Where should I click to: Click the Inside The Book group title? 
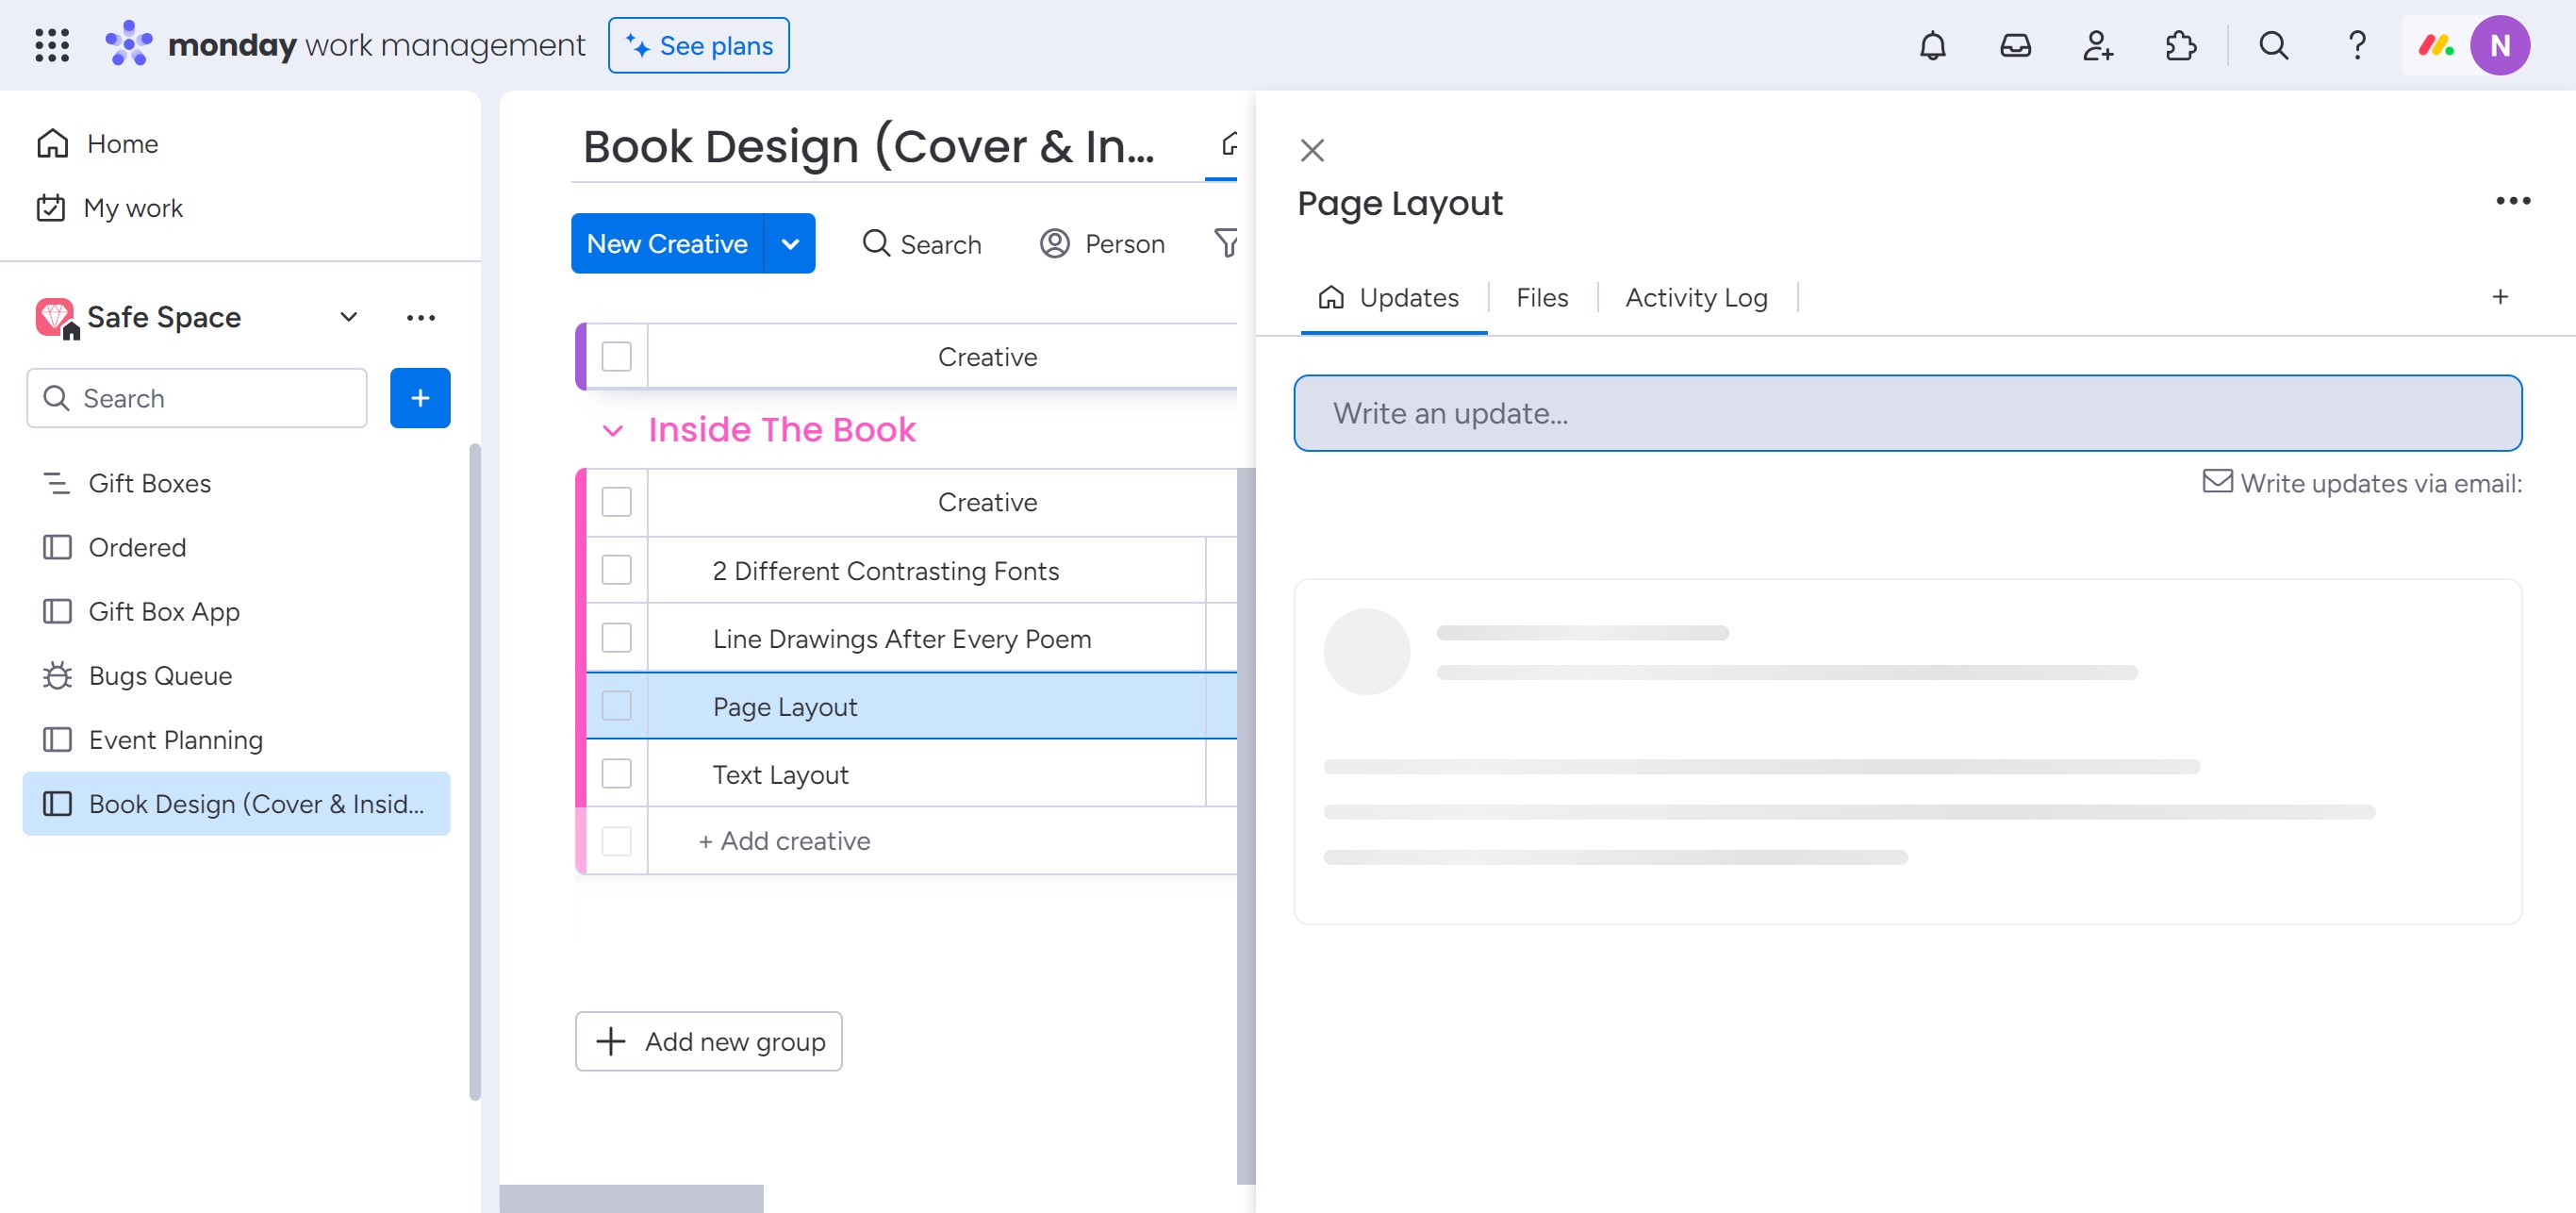pos(781,430)
